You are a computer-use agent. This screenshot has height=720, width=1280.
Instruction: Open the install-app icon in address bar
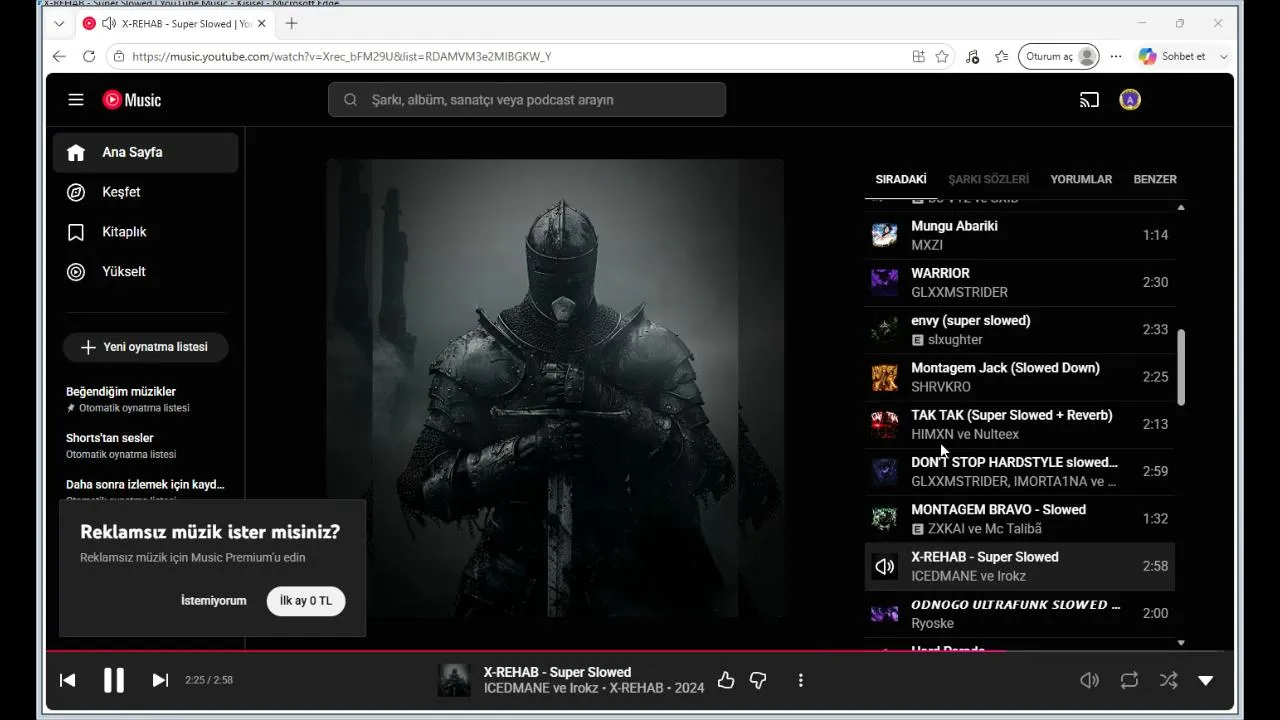pos(918,57)
